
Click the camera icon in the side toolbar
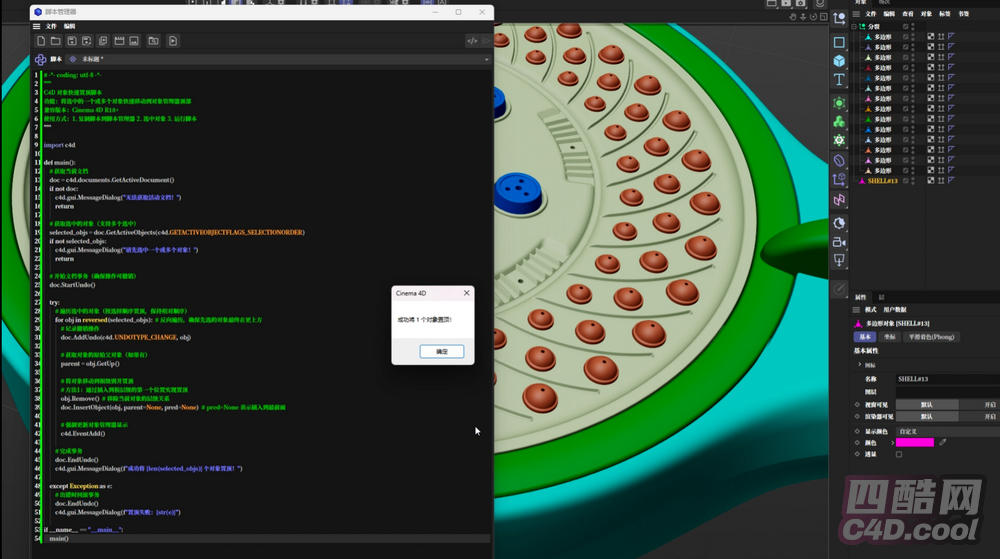(x=839, y=241)
